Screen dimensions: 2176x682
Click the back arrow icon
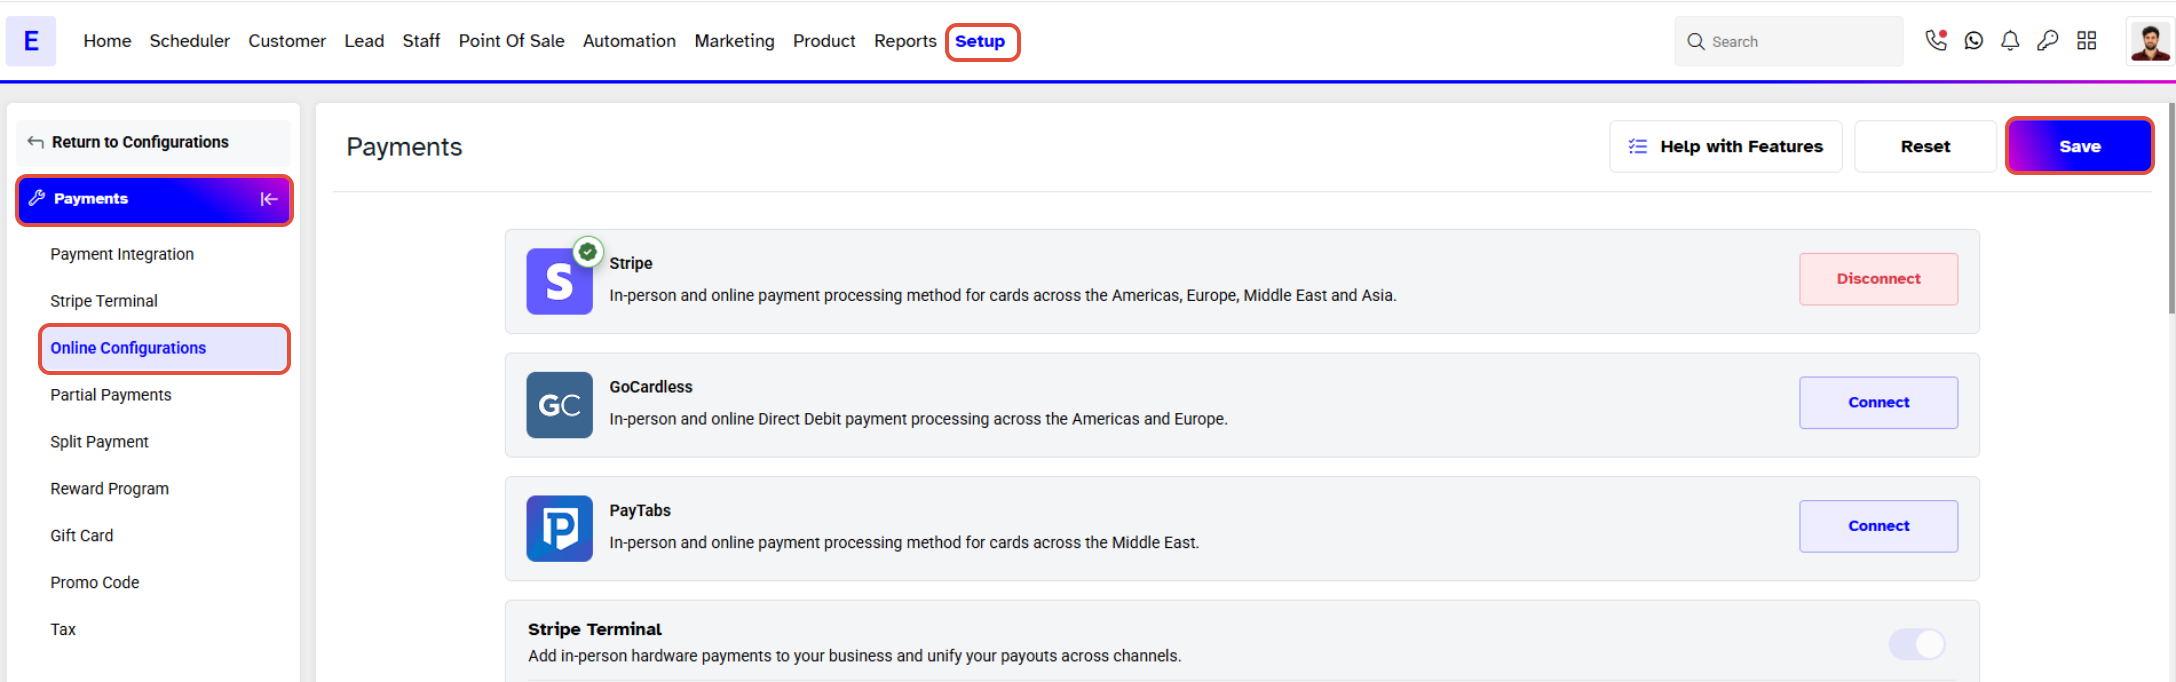36,142
